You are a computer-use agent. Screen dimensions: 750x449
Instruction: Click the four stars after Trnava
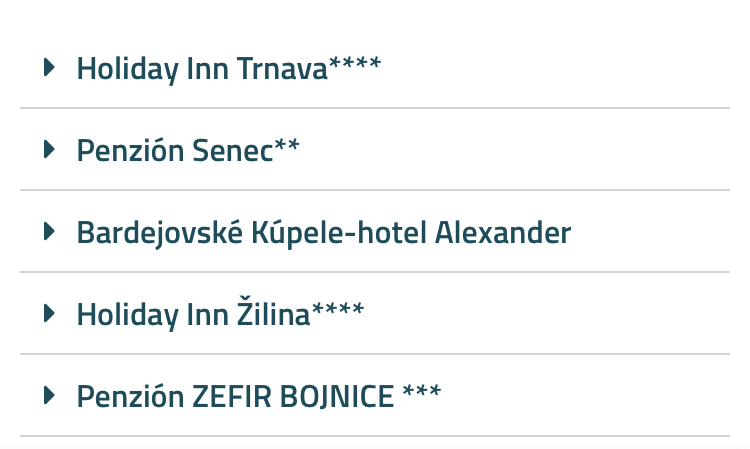pyautogui.click(x=355, y=66)
